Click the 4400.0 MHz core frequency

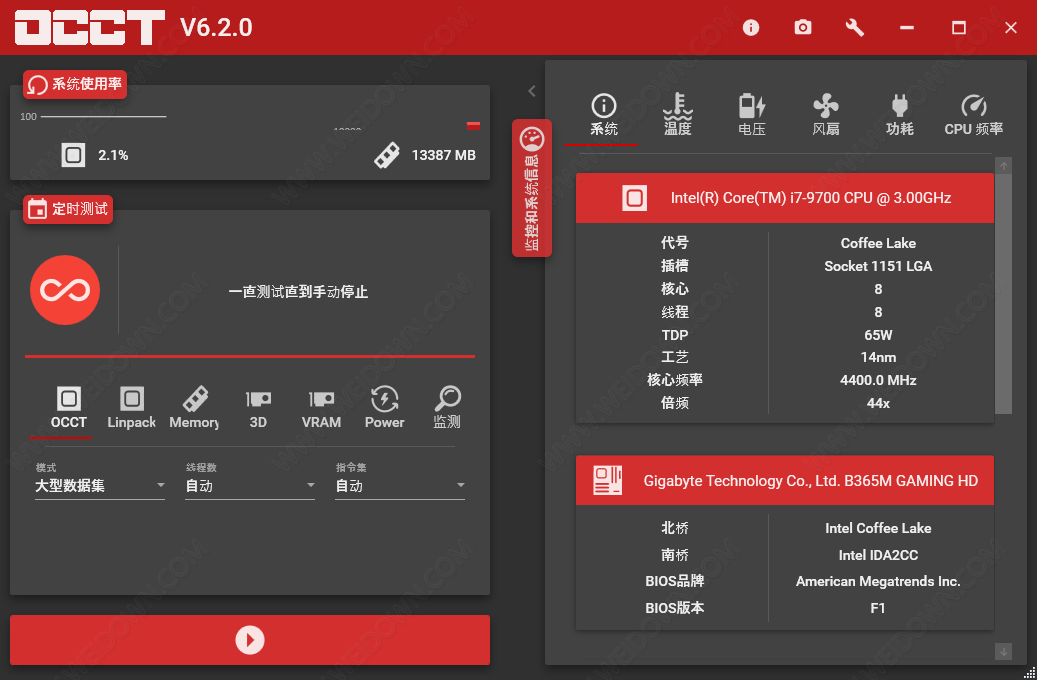(x=878, y=380)
